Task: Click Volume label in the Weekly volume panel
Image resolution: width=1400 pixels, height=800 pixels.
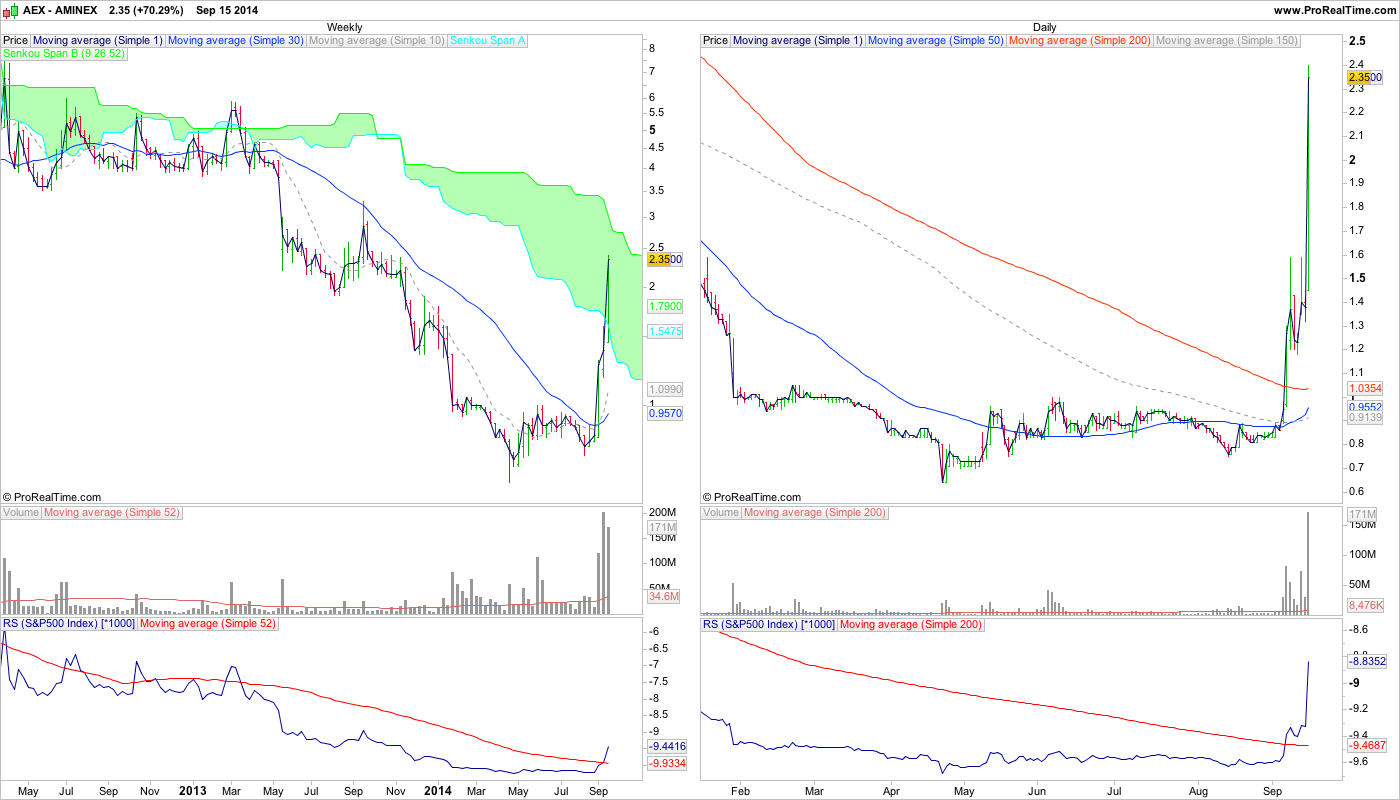Action: (x=22, y=513)
